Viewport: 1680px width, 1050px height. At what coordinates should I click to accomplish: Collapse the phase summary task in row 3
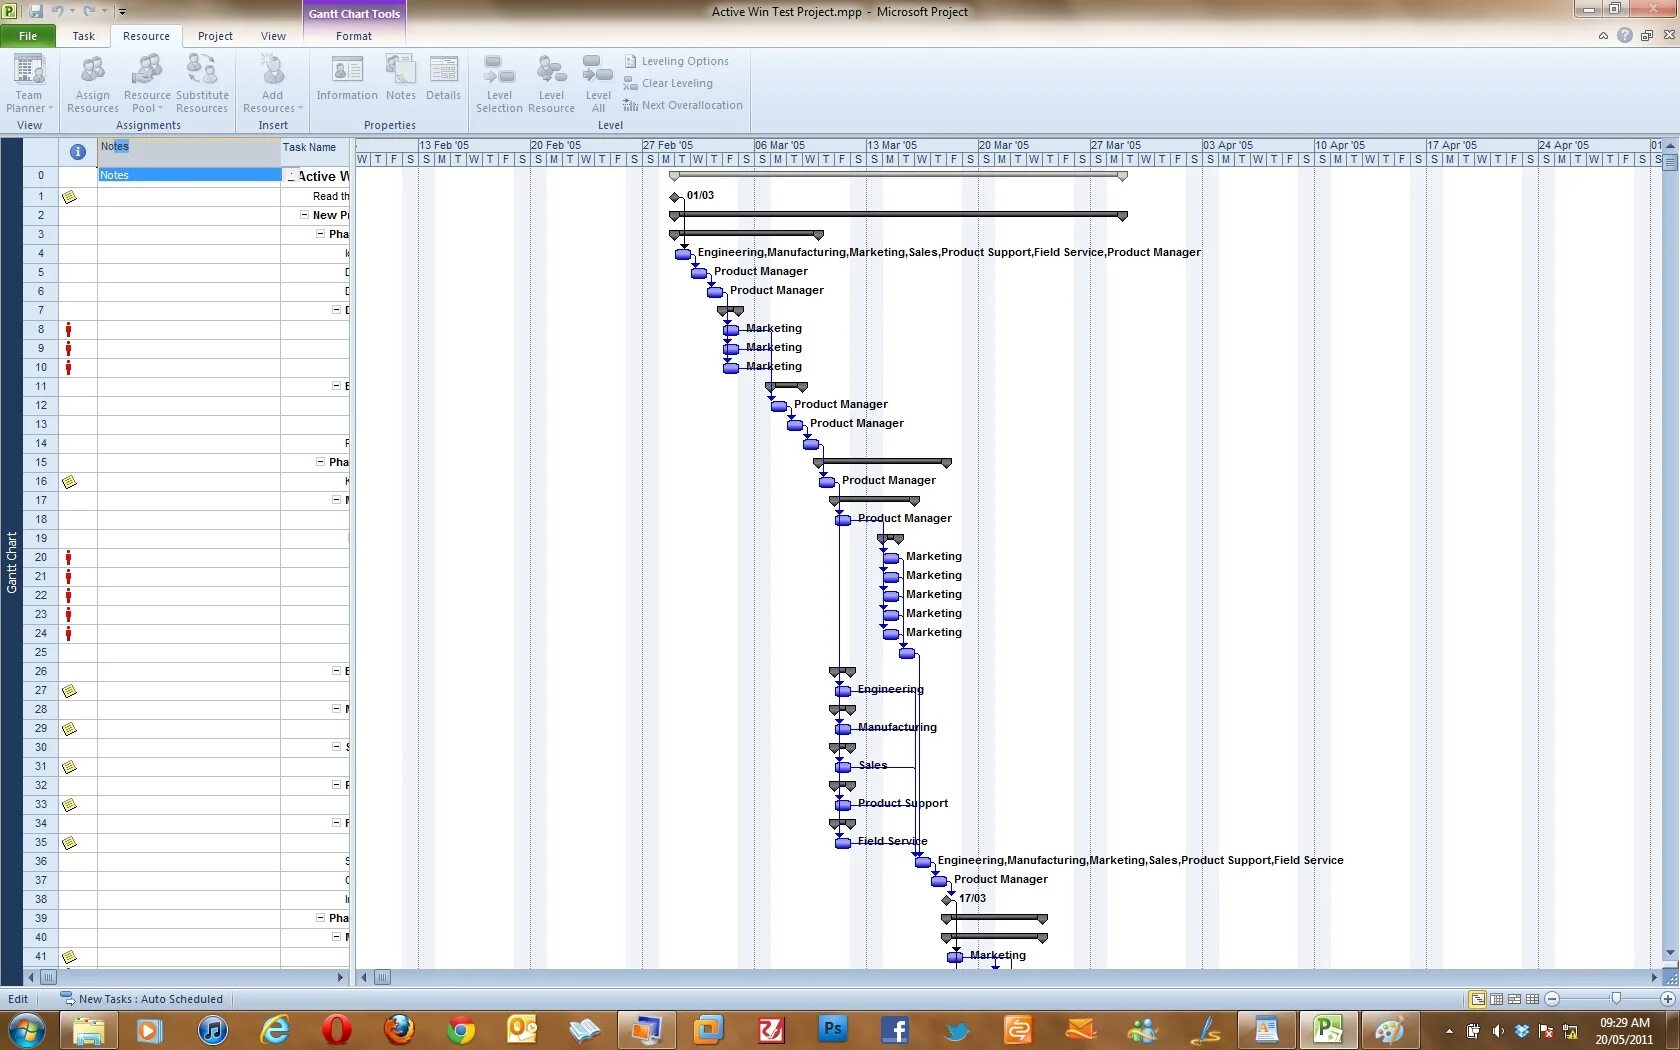pyautogui.click(x=320, y=234)
